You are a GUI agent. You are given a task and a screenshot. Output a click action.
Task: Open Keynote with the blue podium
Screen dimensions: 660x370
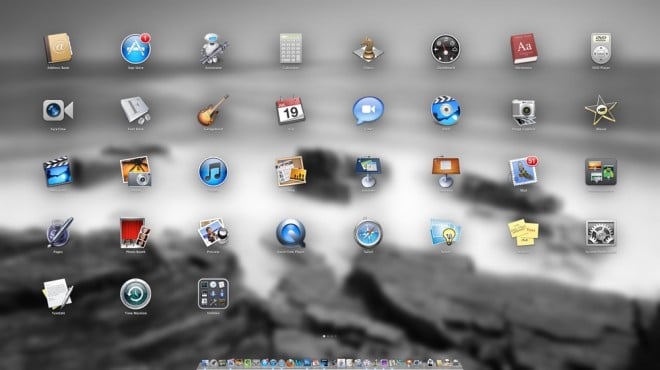(x=368, y=172)
